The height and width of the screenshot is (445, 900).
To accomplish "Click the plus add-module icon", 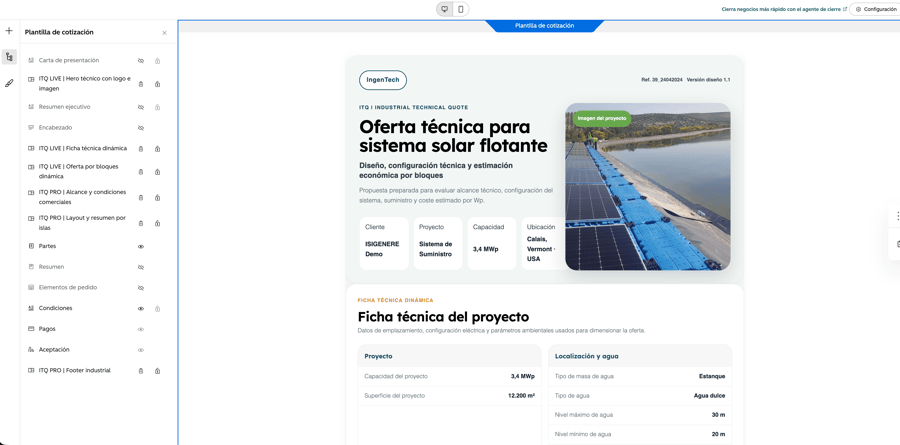I will 9,30.
